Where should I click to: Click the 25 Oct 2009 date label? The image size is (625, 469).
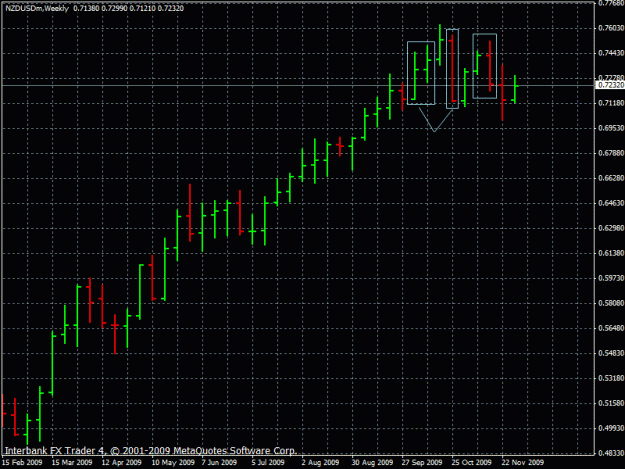pos(472,462)
